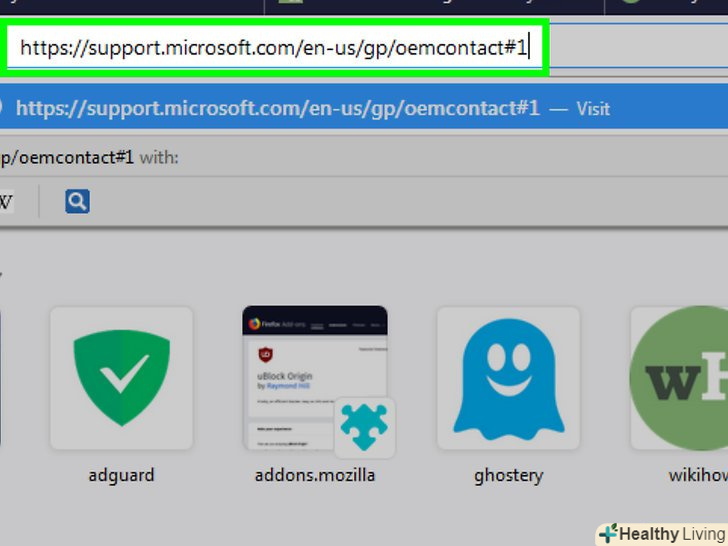728x546 pixels.
Task: Open the addons.mozilla uBlock Origin thumbnail
Action: [x=315, y=377]
